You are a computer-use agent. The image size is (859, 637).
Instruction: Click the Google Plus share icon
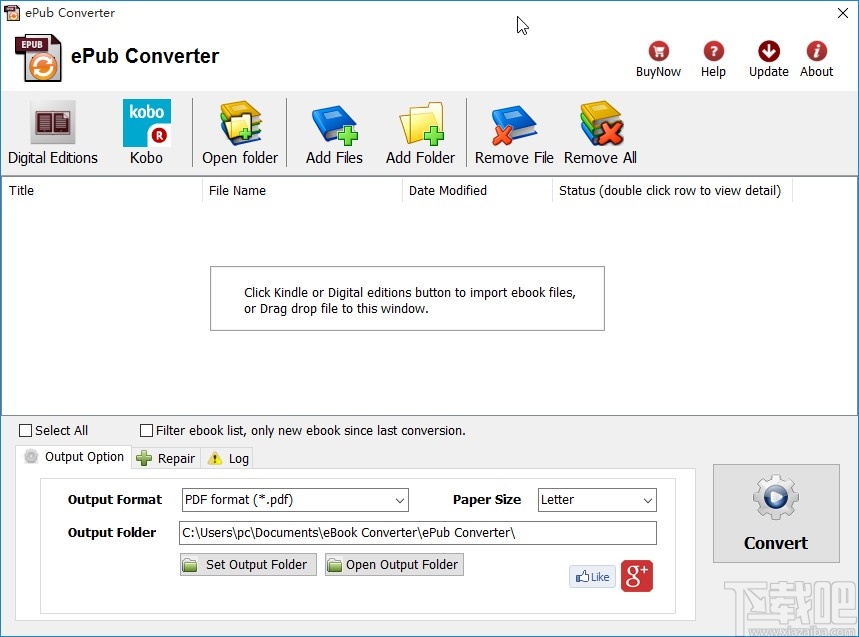pyautogui.click(x=637, y=576)
